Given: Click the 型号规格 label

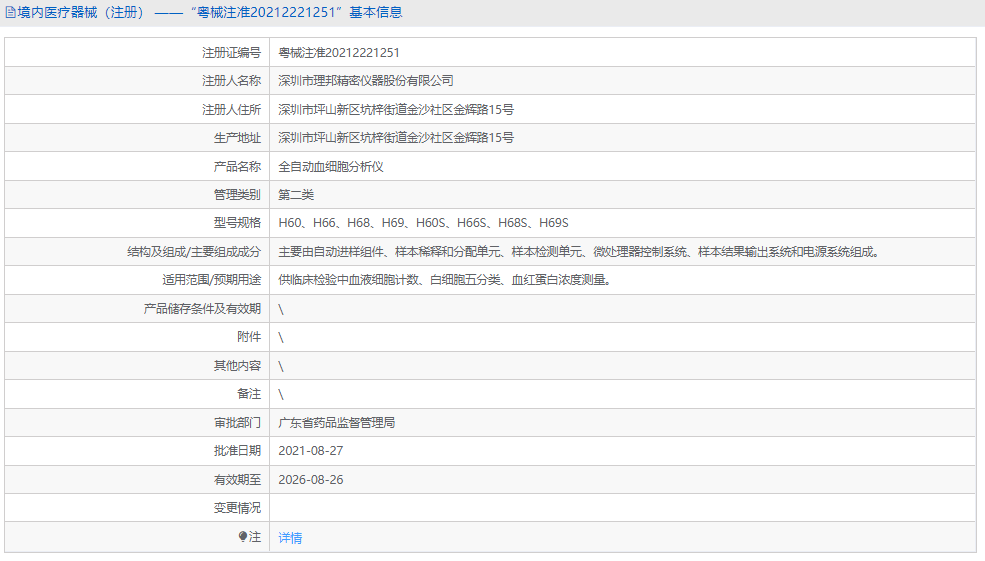Looking at the screenshot, I should tap(237, 223).
